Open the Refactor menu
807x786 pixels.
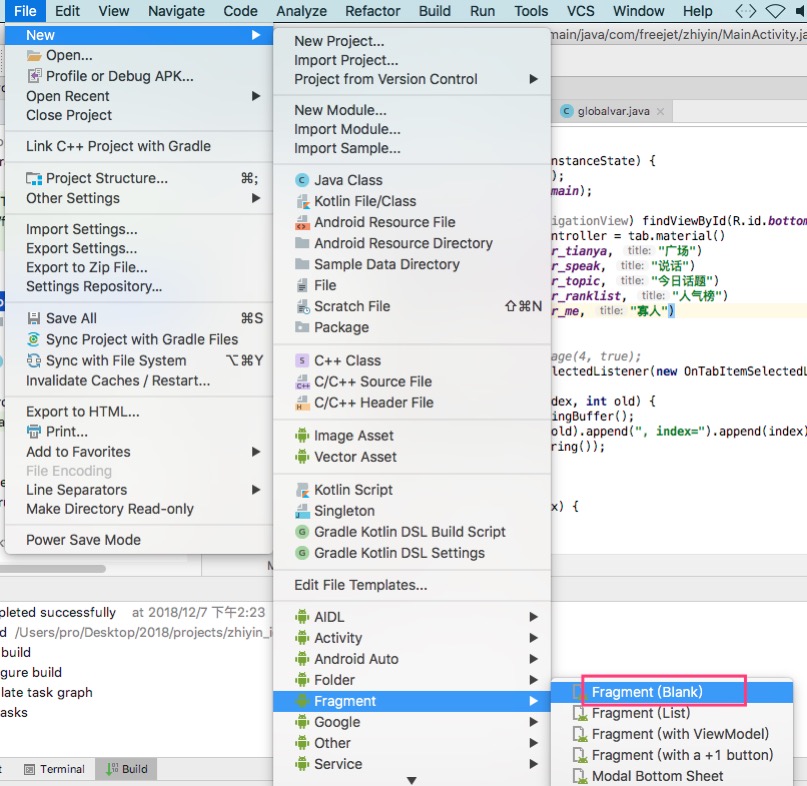(373, 11)
